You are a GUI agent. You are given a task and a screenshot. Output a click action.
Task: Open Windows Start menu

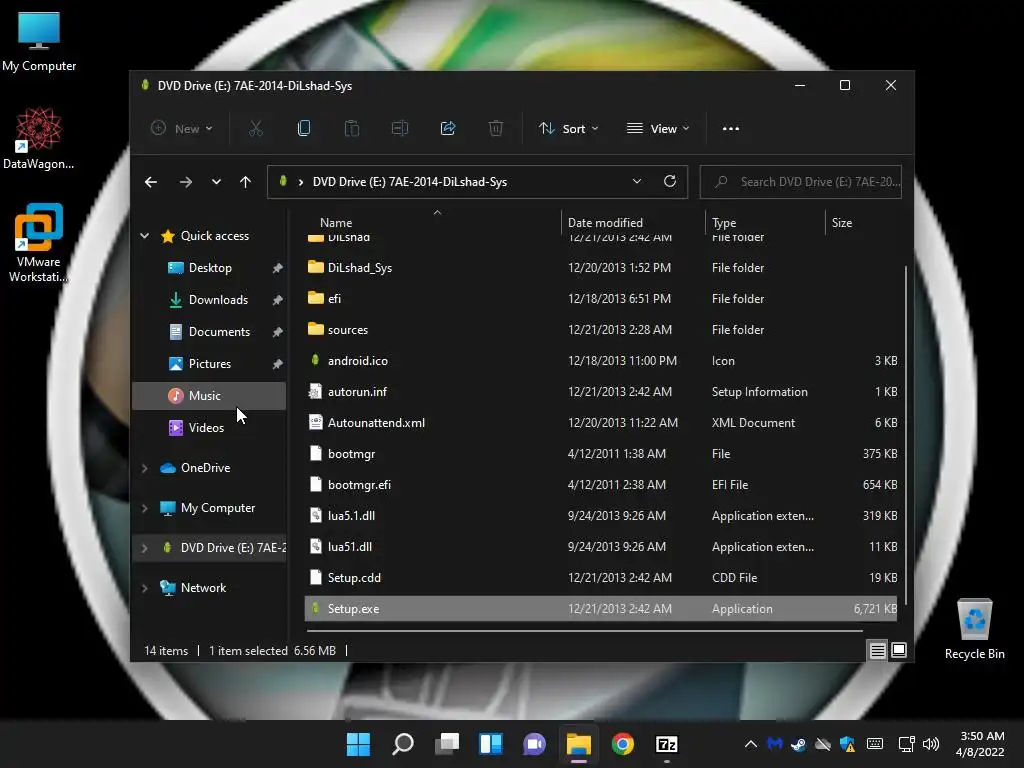358,744
